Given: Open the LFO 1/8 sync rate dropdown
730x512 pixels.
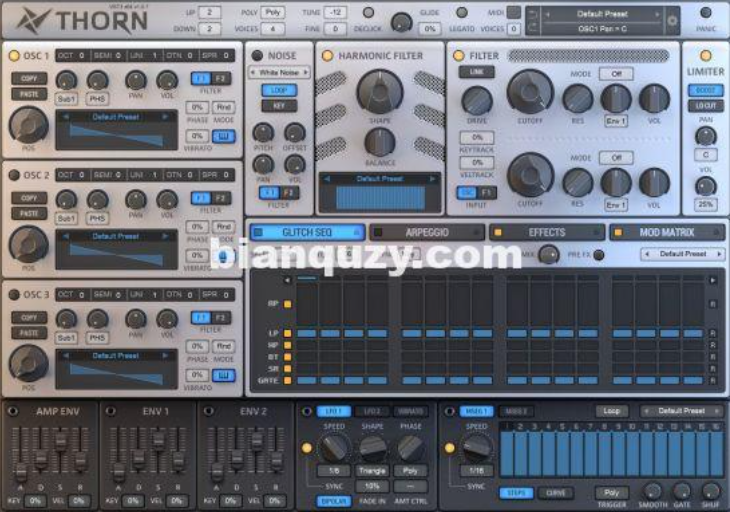Looking at the screenshot, I should pyautogui.click(x=334, y=471).
